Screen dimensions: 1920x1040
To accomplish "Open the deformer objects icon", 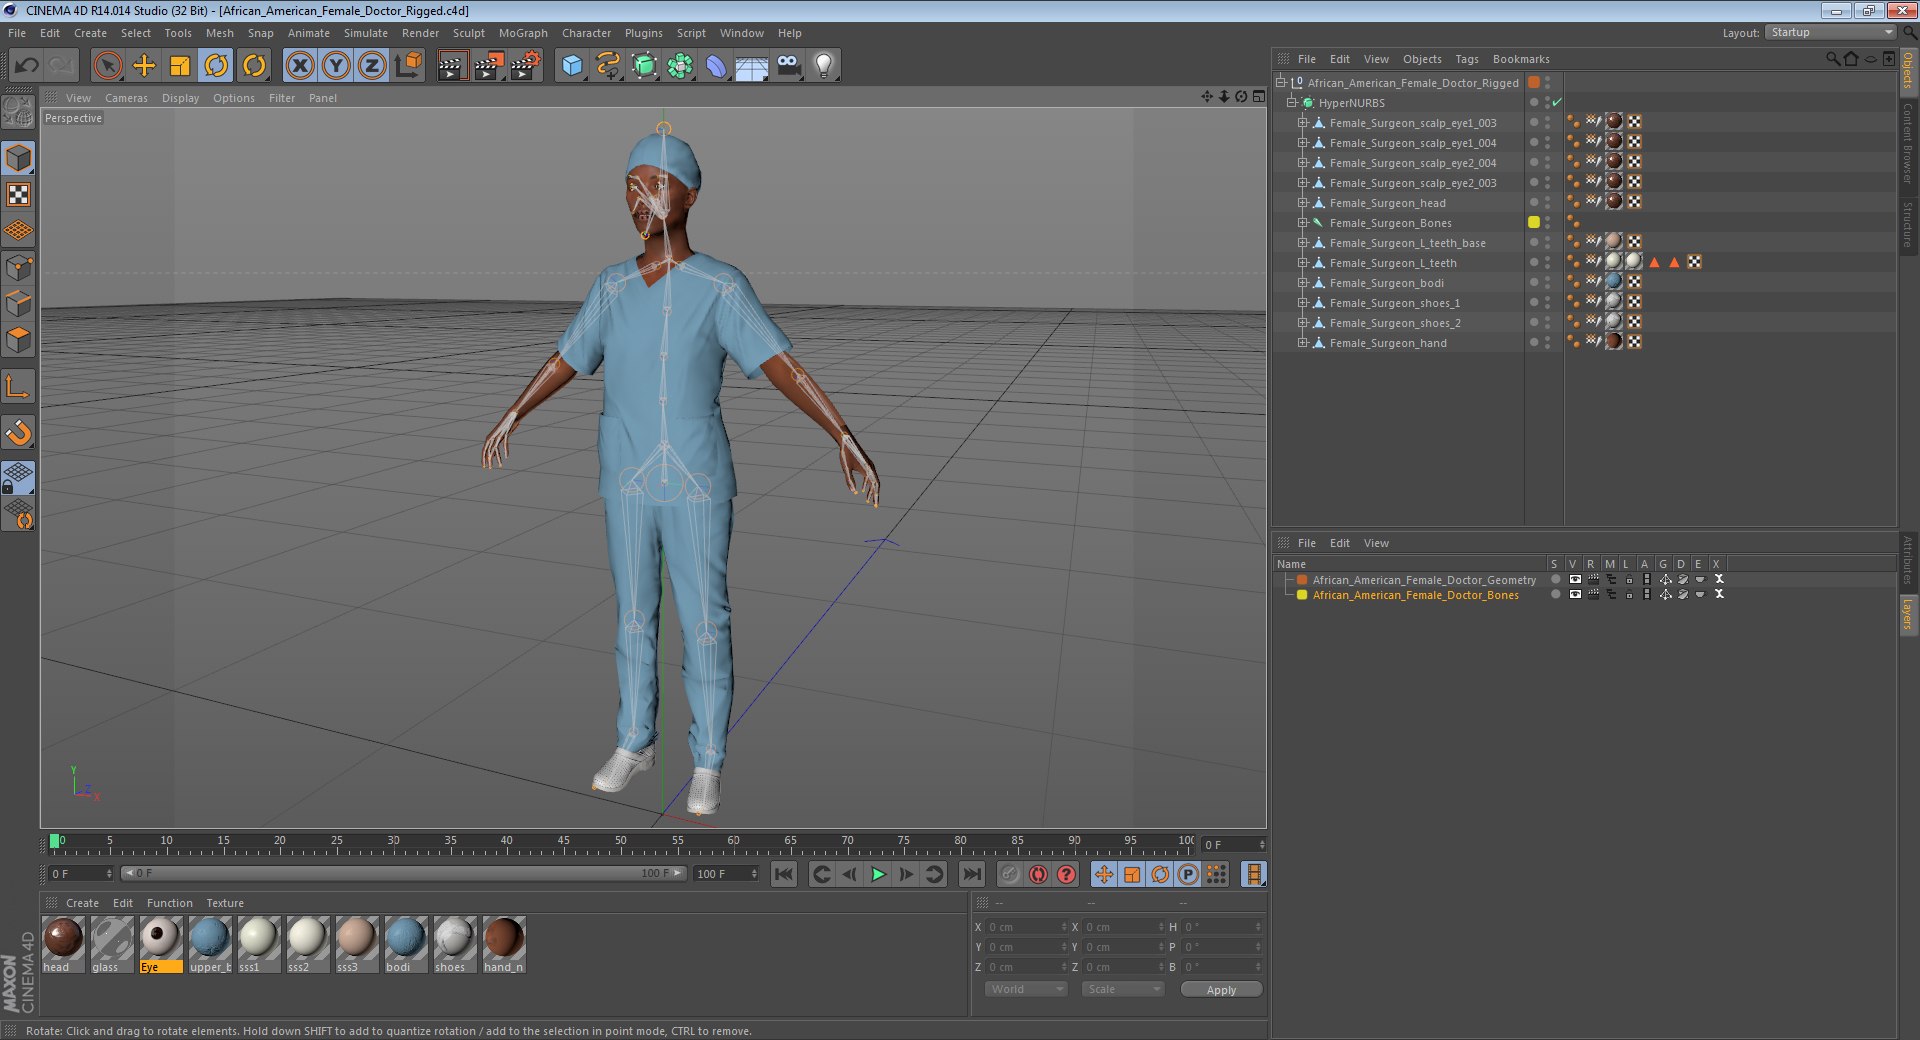I will tap(716, 66).
